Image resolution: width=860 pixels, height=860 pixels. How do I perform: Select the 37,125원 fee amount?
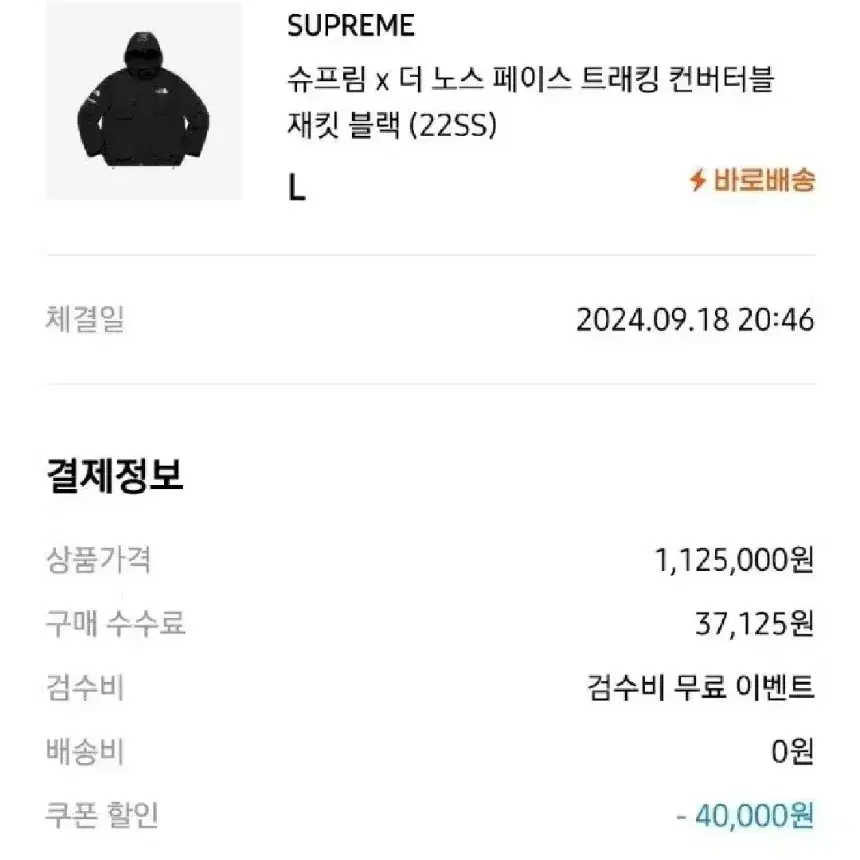click(x=755, y=624)
